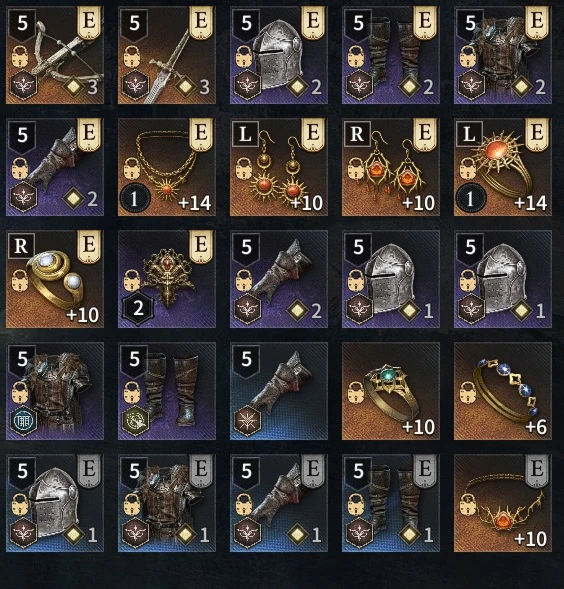The image size is (564, 589).
Task: Select the bottom-row chest armor with gray E
Action: pos(167,503)
